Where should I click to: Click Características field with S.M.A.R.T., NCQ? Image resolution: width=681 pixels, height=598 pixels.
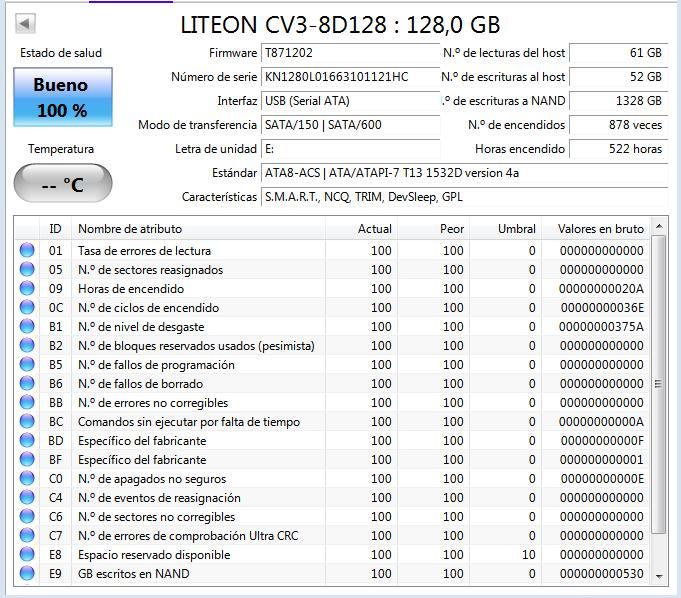point(464,197)
